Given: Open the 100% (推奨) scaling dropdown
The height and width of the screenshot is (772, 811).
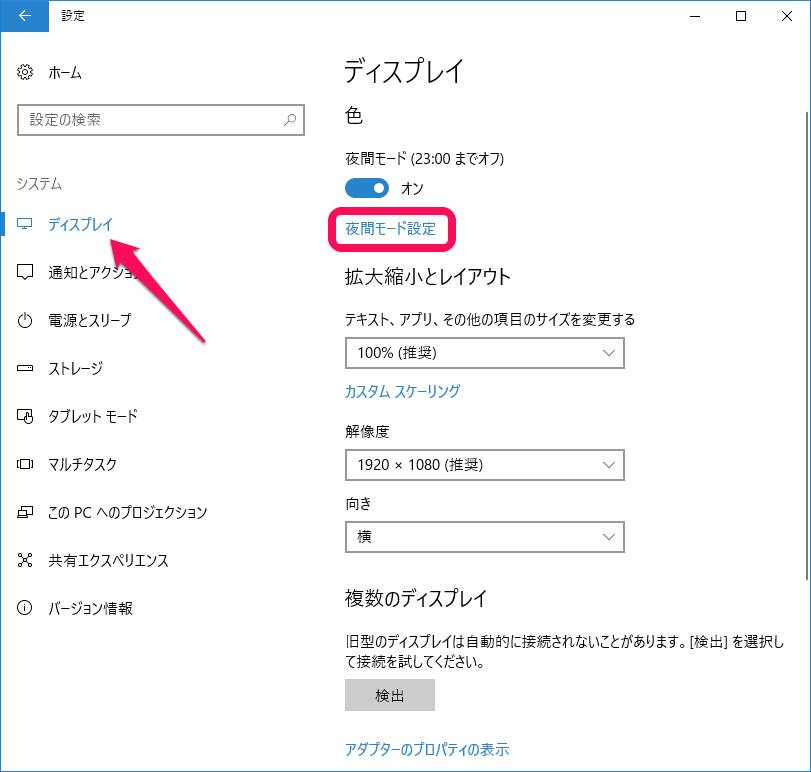Looking at the screenshot, I should (x=485, y=353).
